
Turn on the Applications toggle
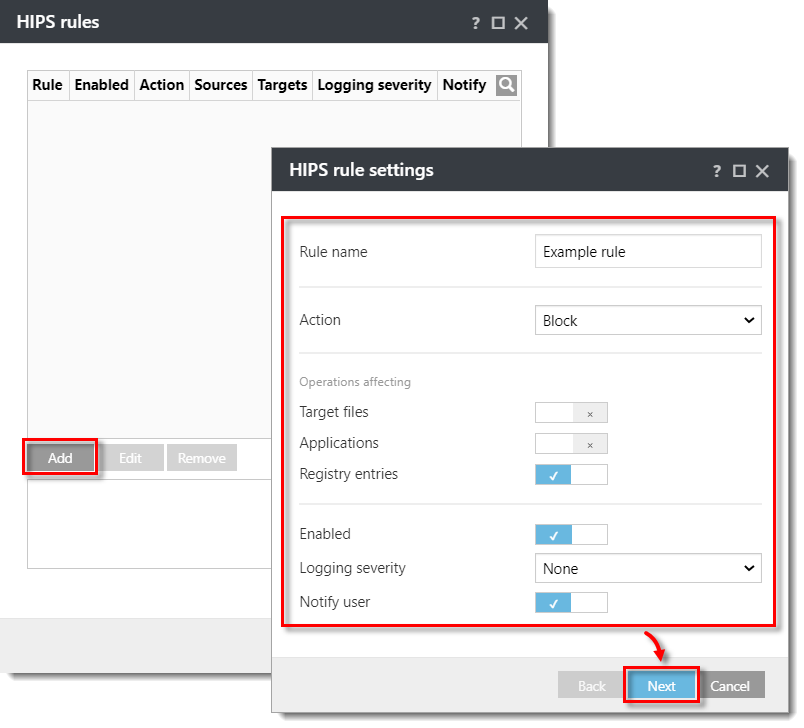(x=571, y=444)
